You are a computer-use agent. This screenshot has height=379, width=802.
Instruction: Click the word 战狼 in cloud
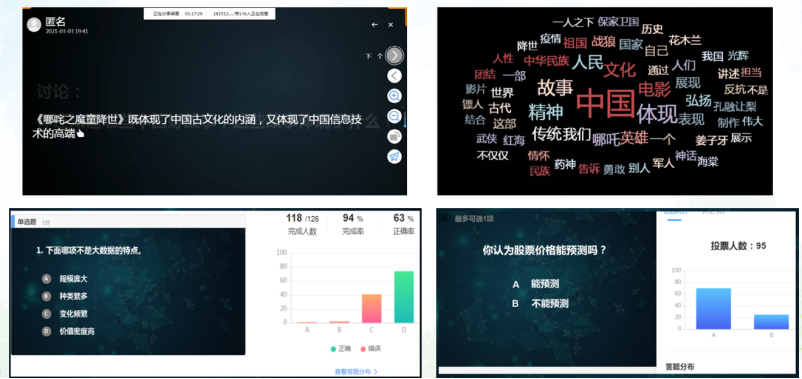[x=604, y=42]
